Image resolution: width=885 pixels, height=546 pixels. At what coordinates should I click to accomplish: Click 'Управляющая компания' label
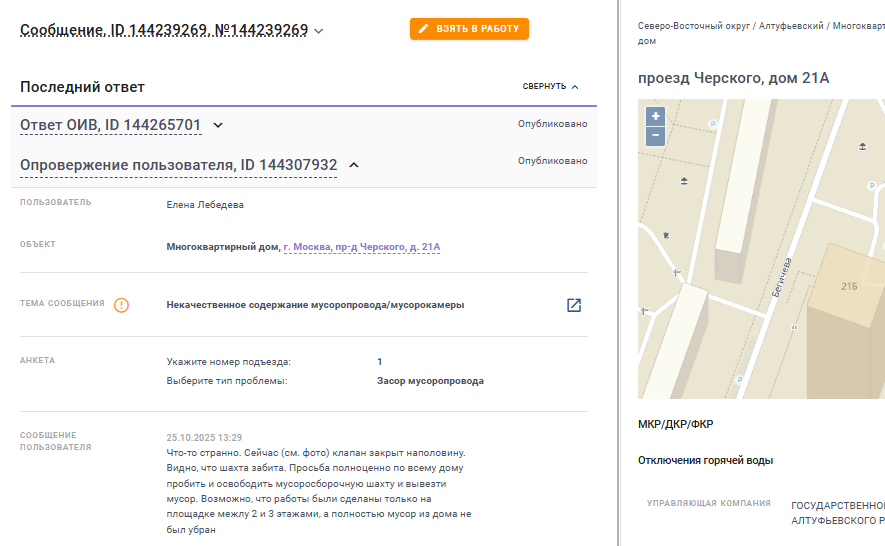tap(708, 503)
